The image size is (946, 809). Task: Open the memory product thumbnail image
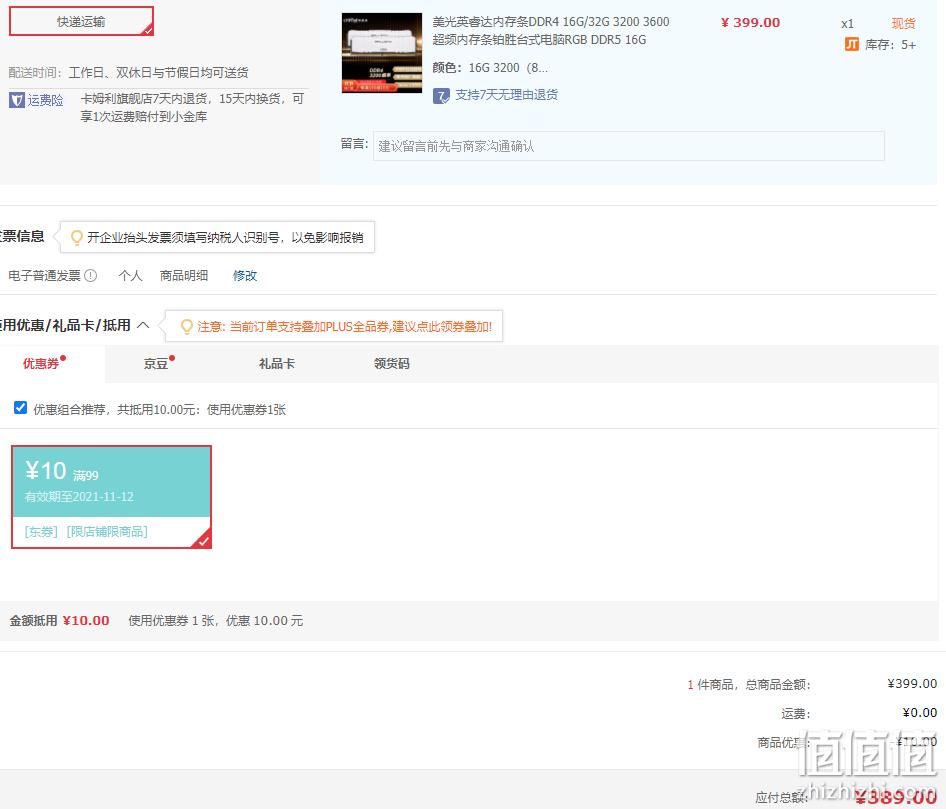coord(382,53)
